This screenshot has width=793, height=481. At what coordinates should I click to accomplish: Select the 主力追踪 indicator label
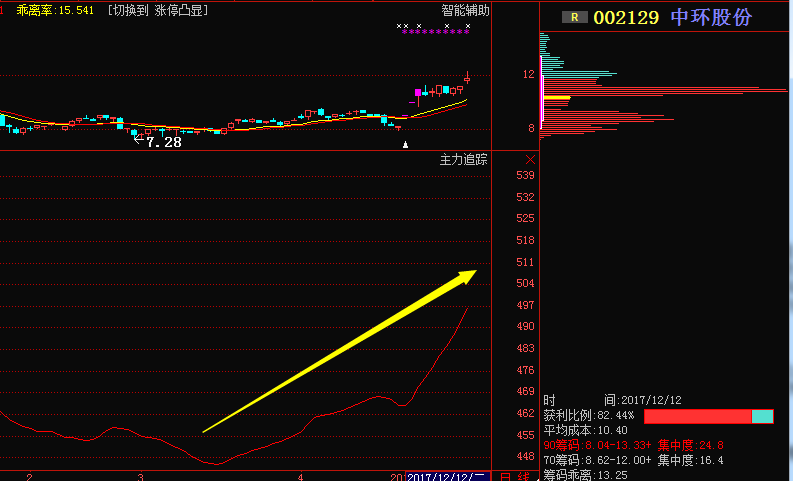[x=464, y=160]
